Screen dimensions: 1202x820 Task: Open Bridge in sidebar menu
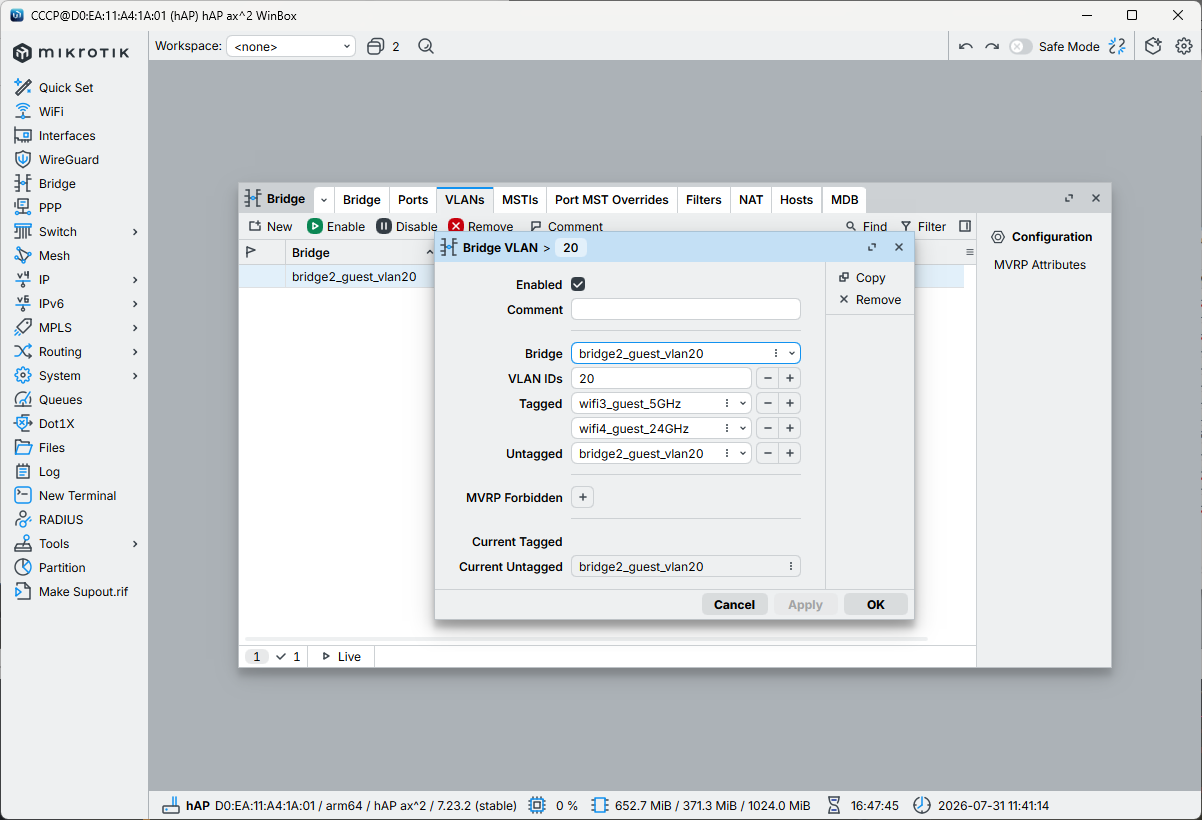56,184
